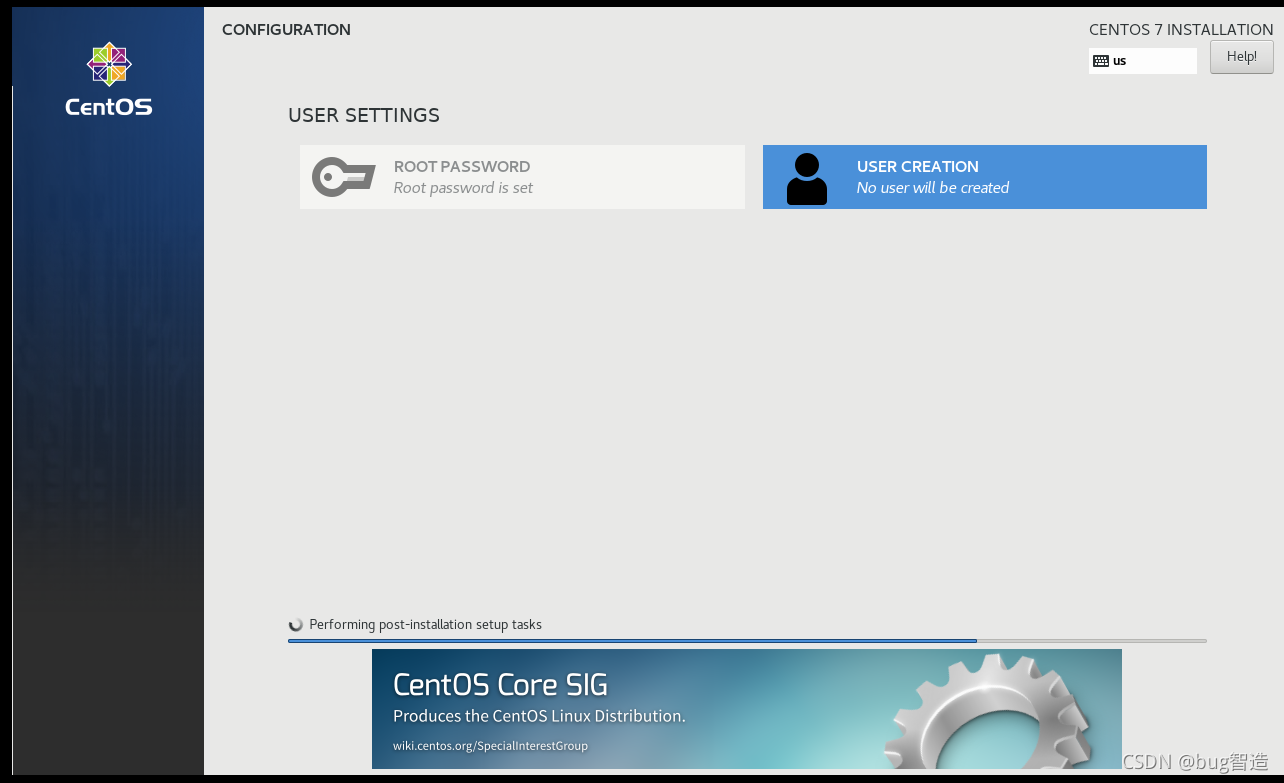Click the CentOS logo in the sidebar
Viewport: 1284px width, 783px height.
109,79
